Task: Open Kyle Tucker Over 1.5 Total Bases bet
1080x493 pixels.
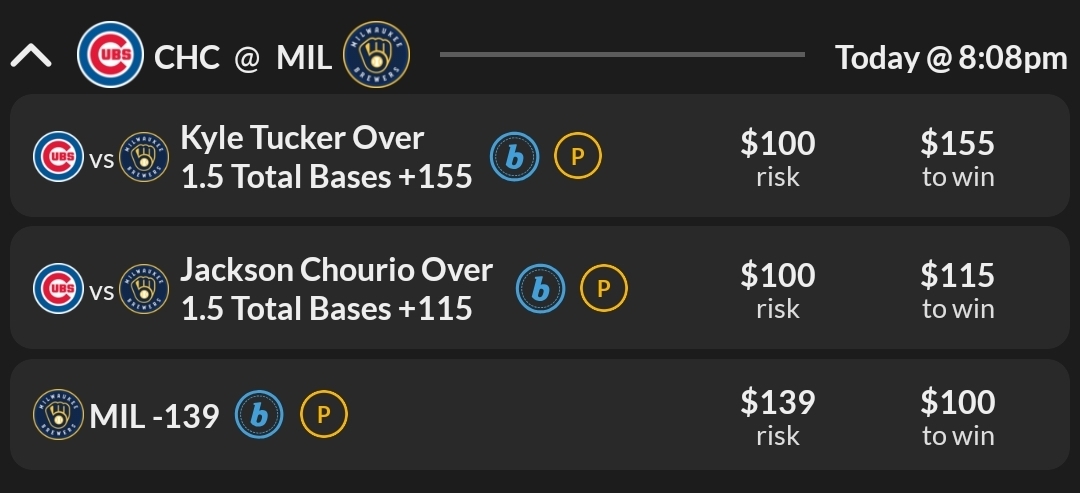Action: pyautogui.click(x=326, y=157)
